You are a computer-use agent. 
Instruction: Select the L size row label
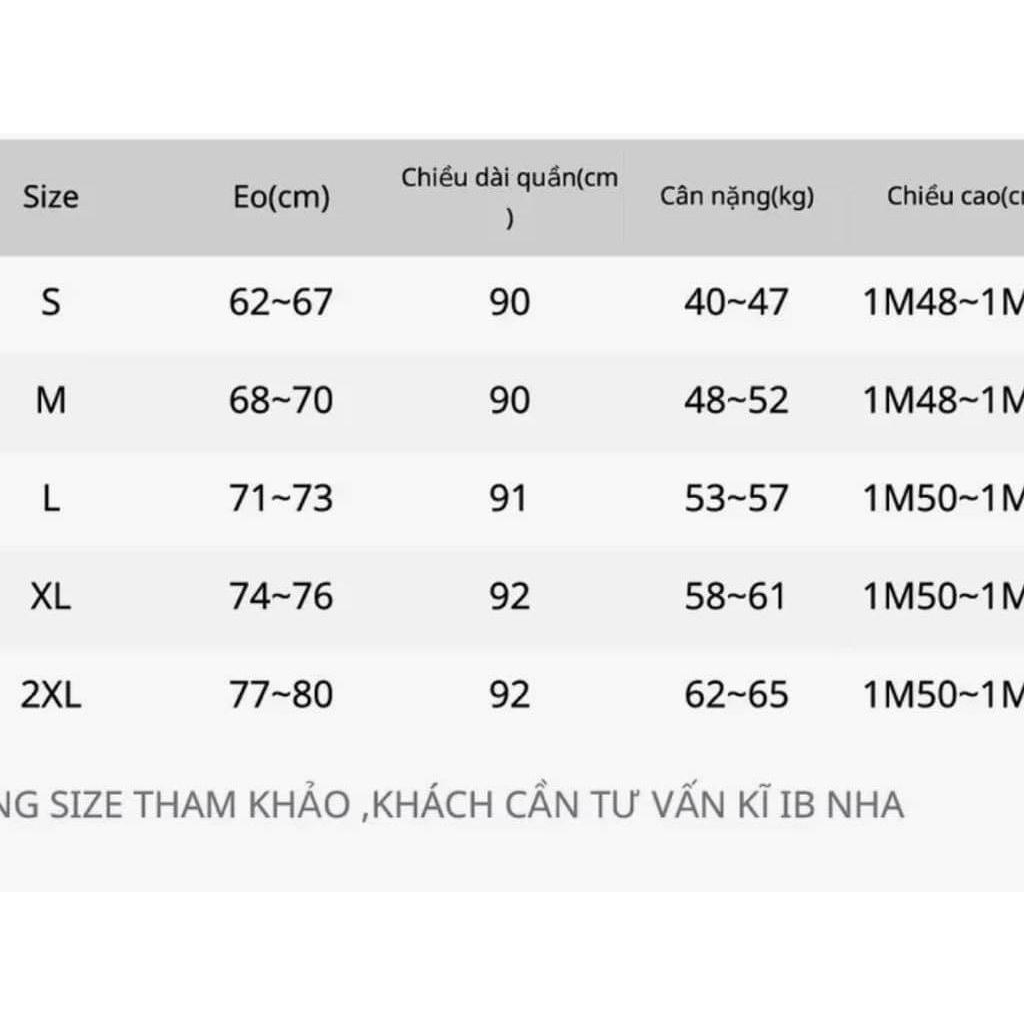51,498
